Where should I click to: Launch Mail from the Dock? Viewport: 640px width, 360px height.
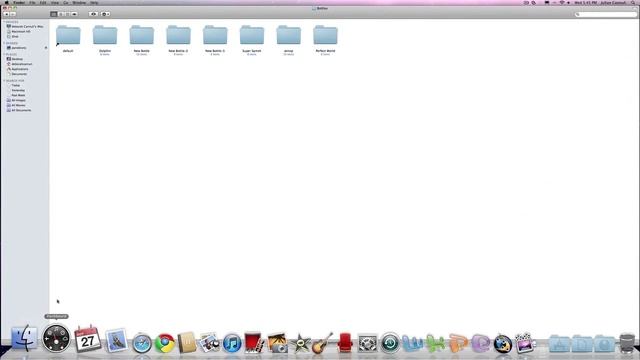116,340
